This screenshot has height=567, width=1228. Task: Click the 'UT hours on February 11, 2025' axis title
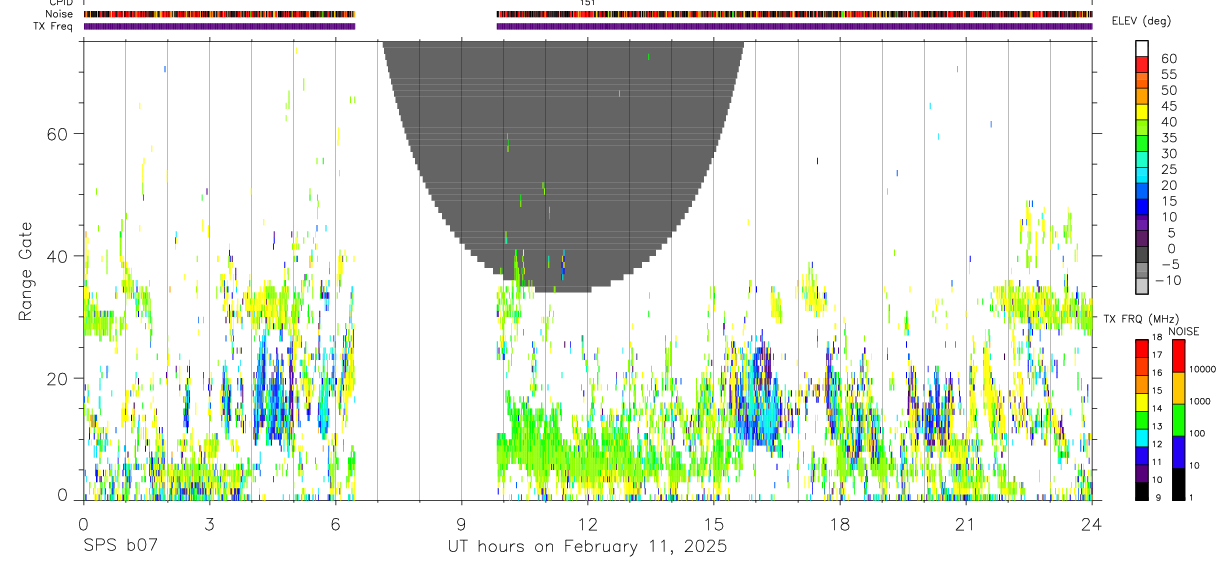pyautogui.click(x=587, y=548)
